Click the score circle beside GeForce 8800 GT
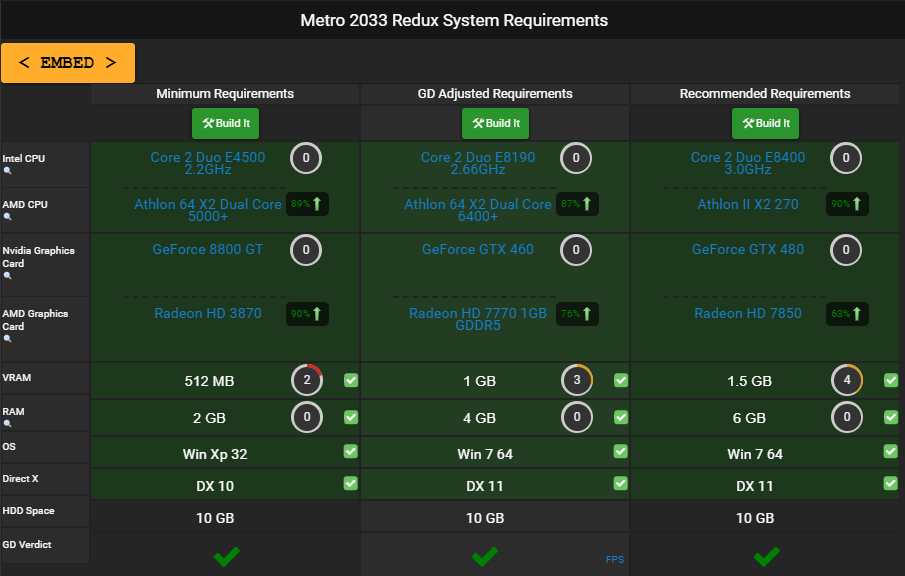 tap(306, 250)
